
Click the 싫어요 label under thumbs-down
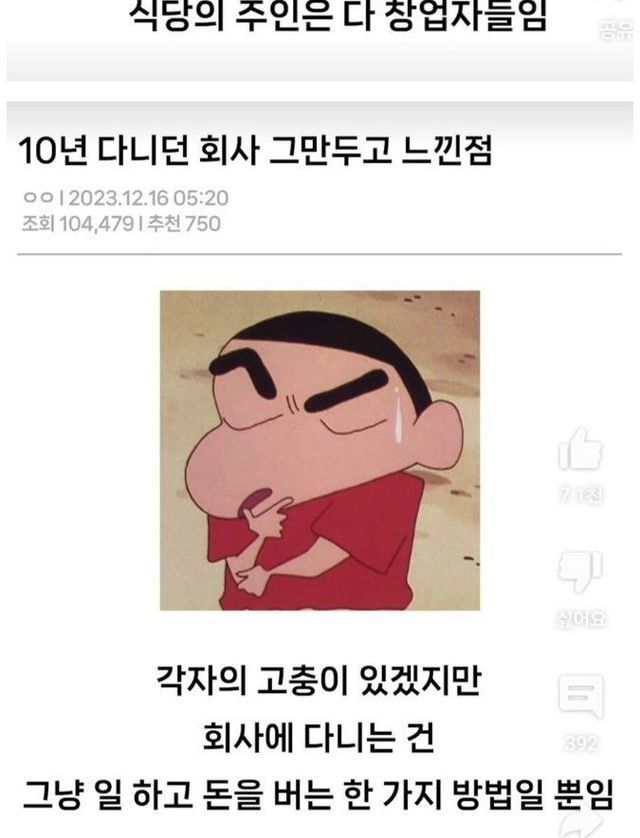[581, 620]
